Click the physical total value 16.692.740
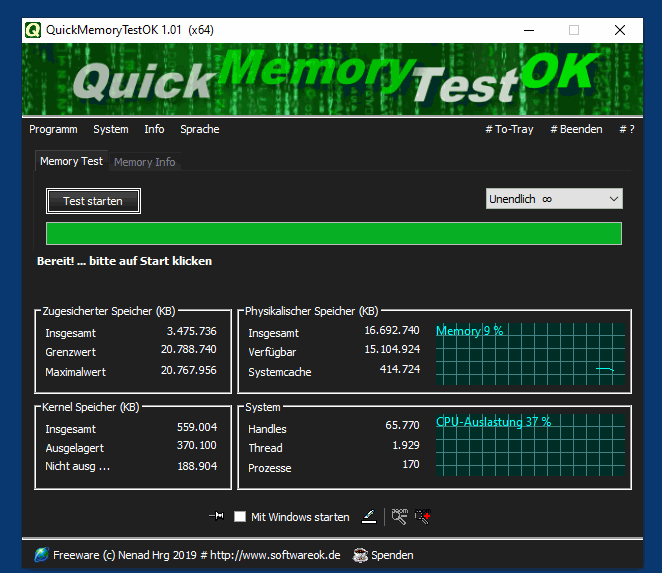The width and height of the screenshot is (662, 573). tap(392, 330)
